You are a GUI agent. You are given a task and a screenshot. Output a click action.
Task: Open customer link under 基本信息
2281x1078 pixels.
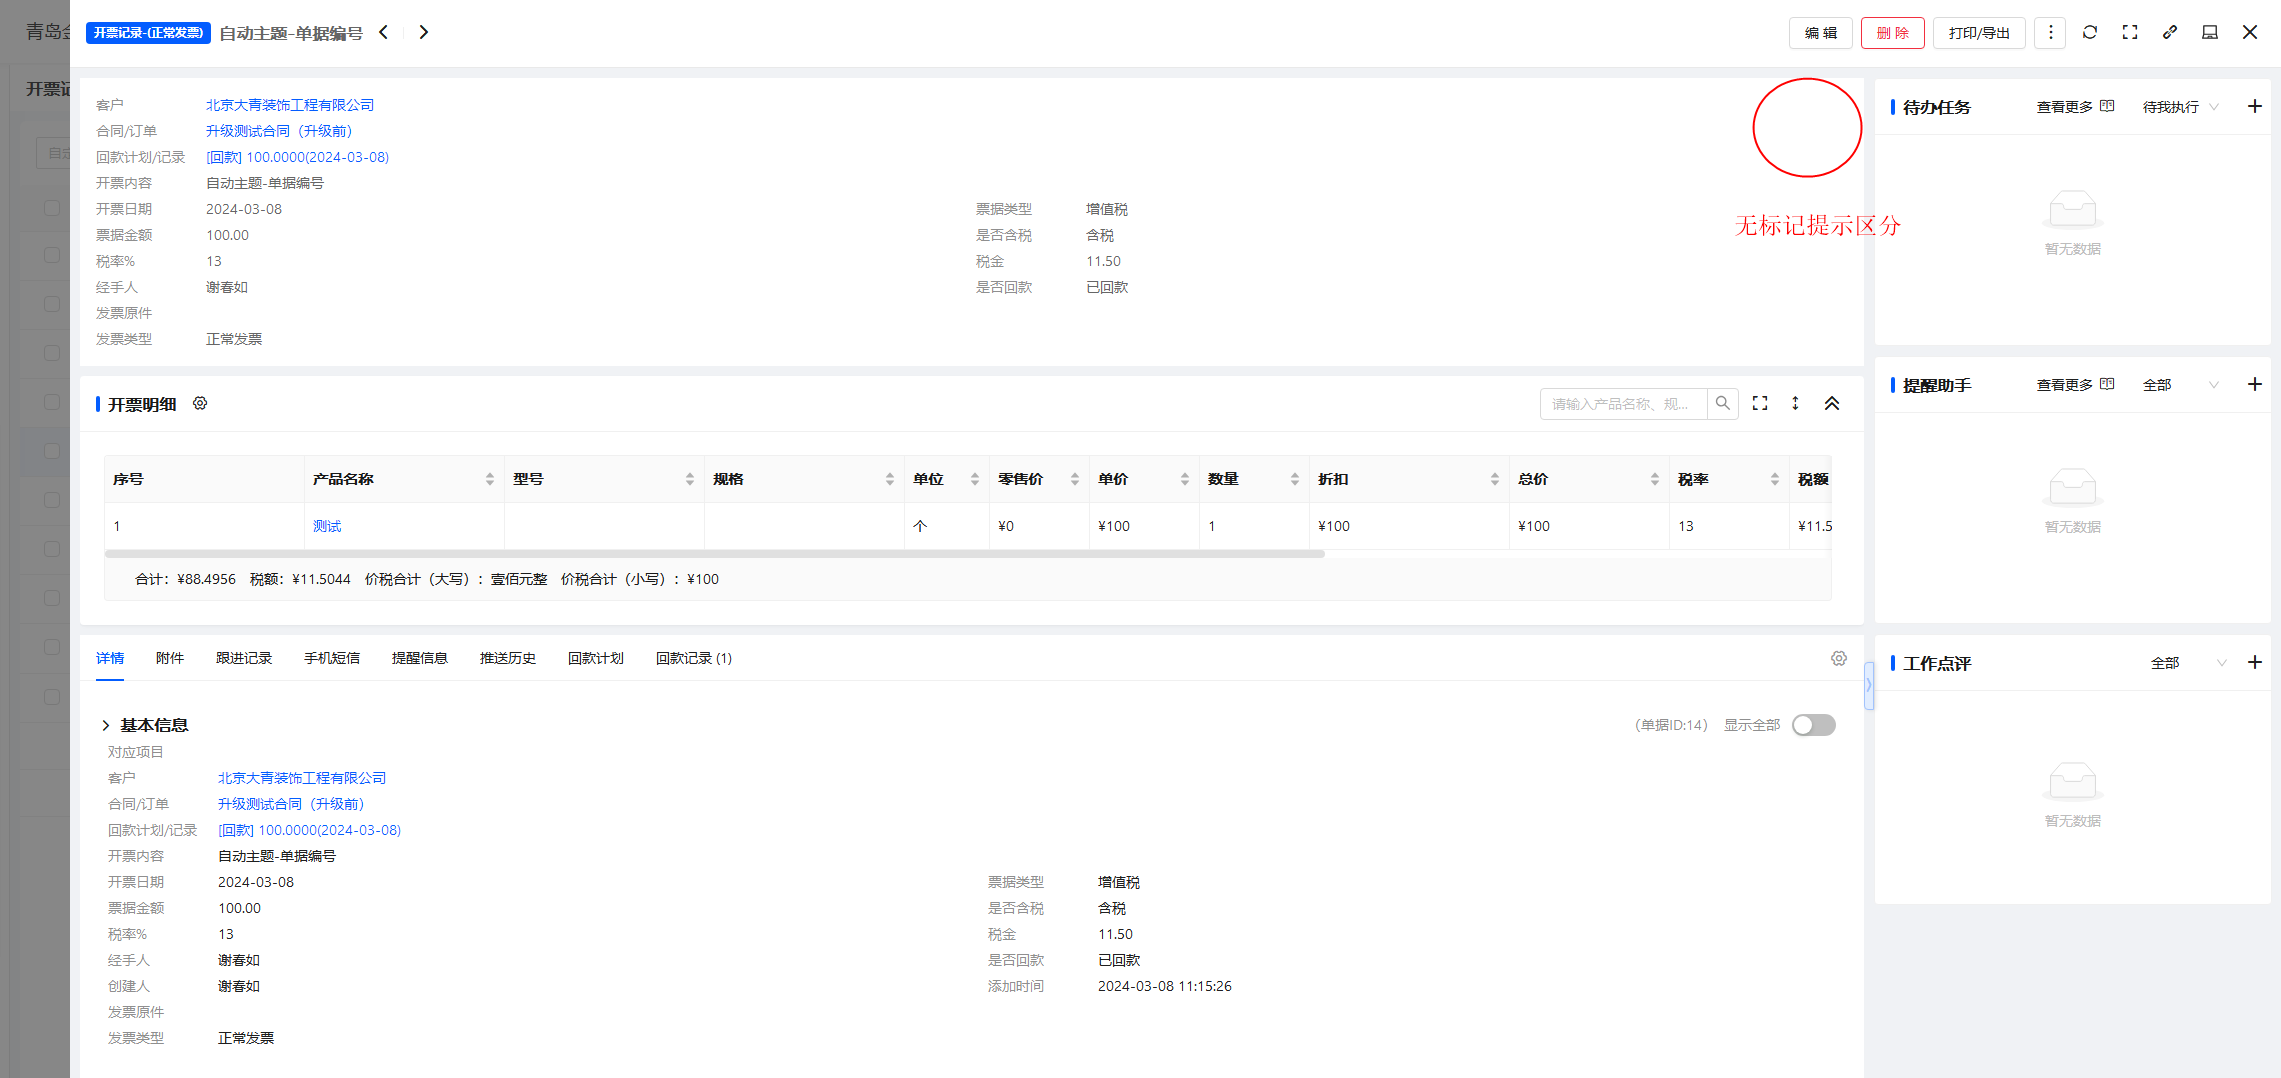(302, 778)
